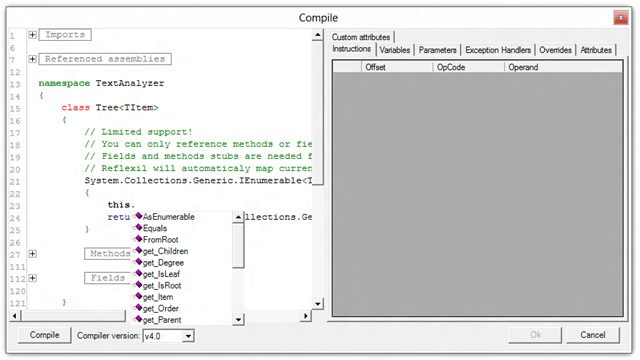Image resolution: width=640 pixels, height=360 pixels.
Task: Close the Compile dialog window
Action: tap(620, 18)
